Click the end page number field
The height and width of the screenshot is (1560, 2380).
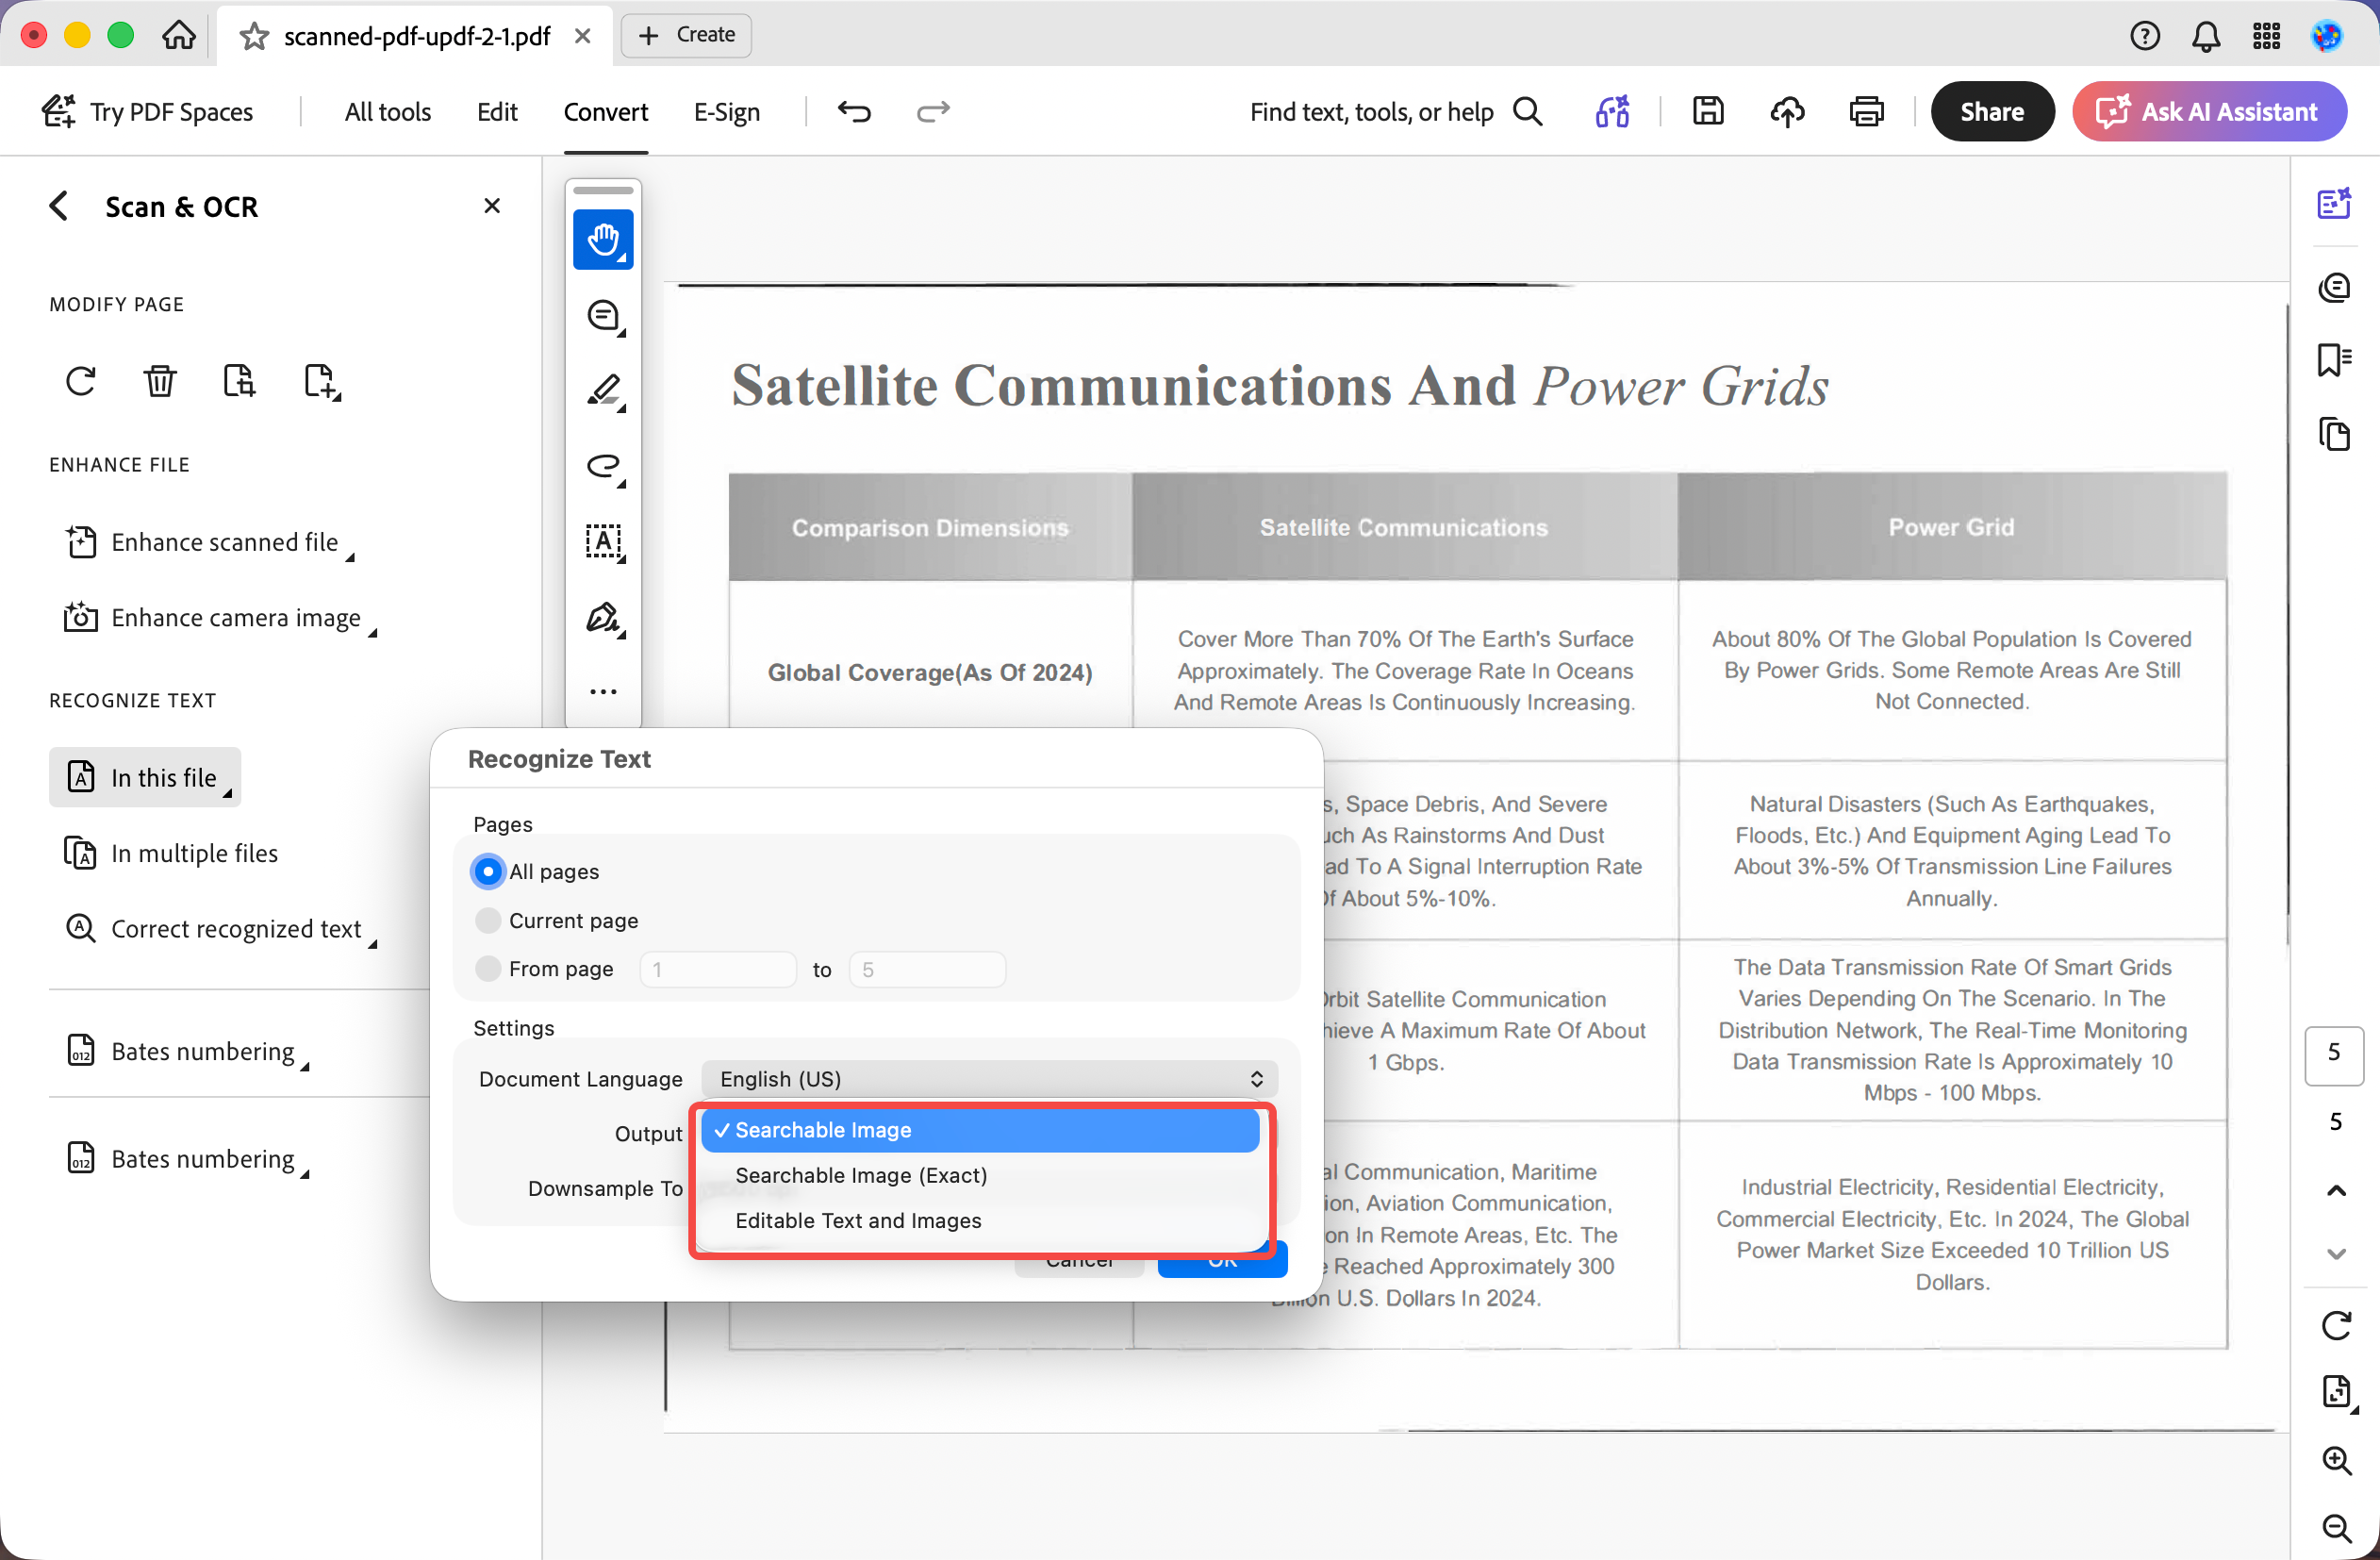pyautogui.click(x=927, y=969)
